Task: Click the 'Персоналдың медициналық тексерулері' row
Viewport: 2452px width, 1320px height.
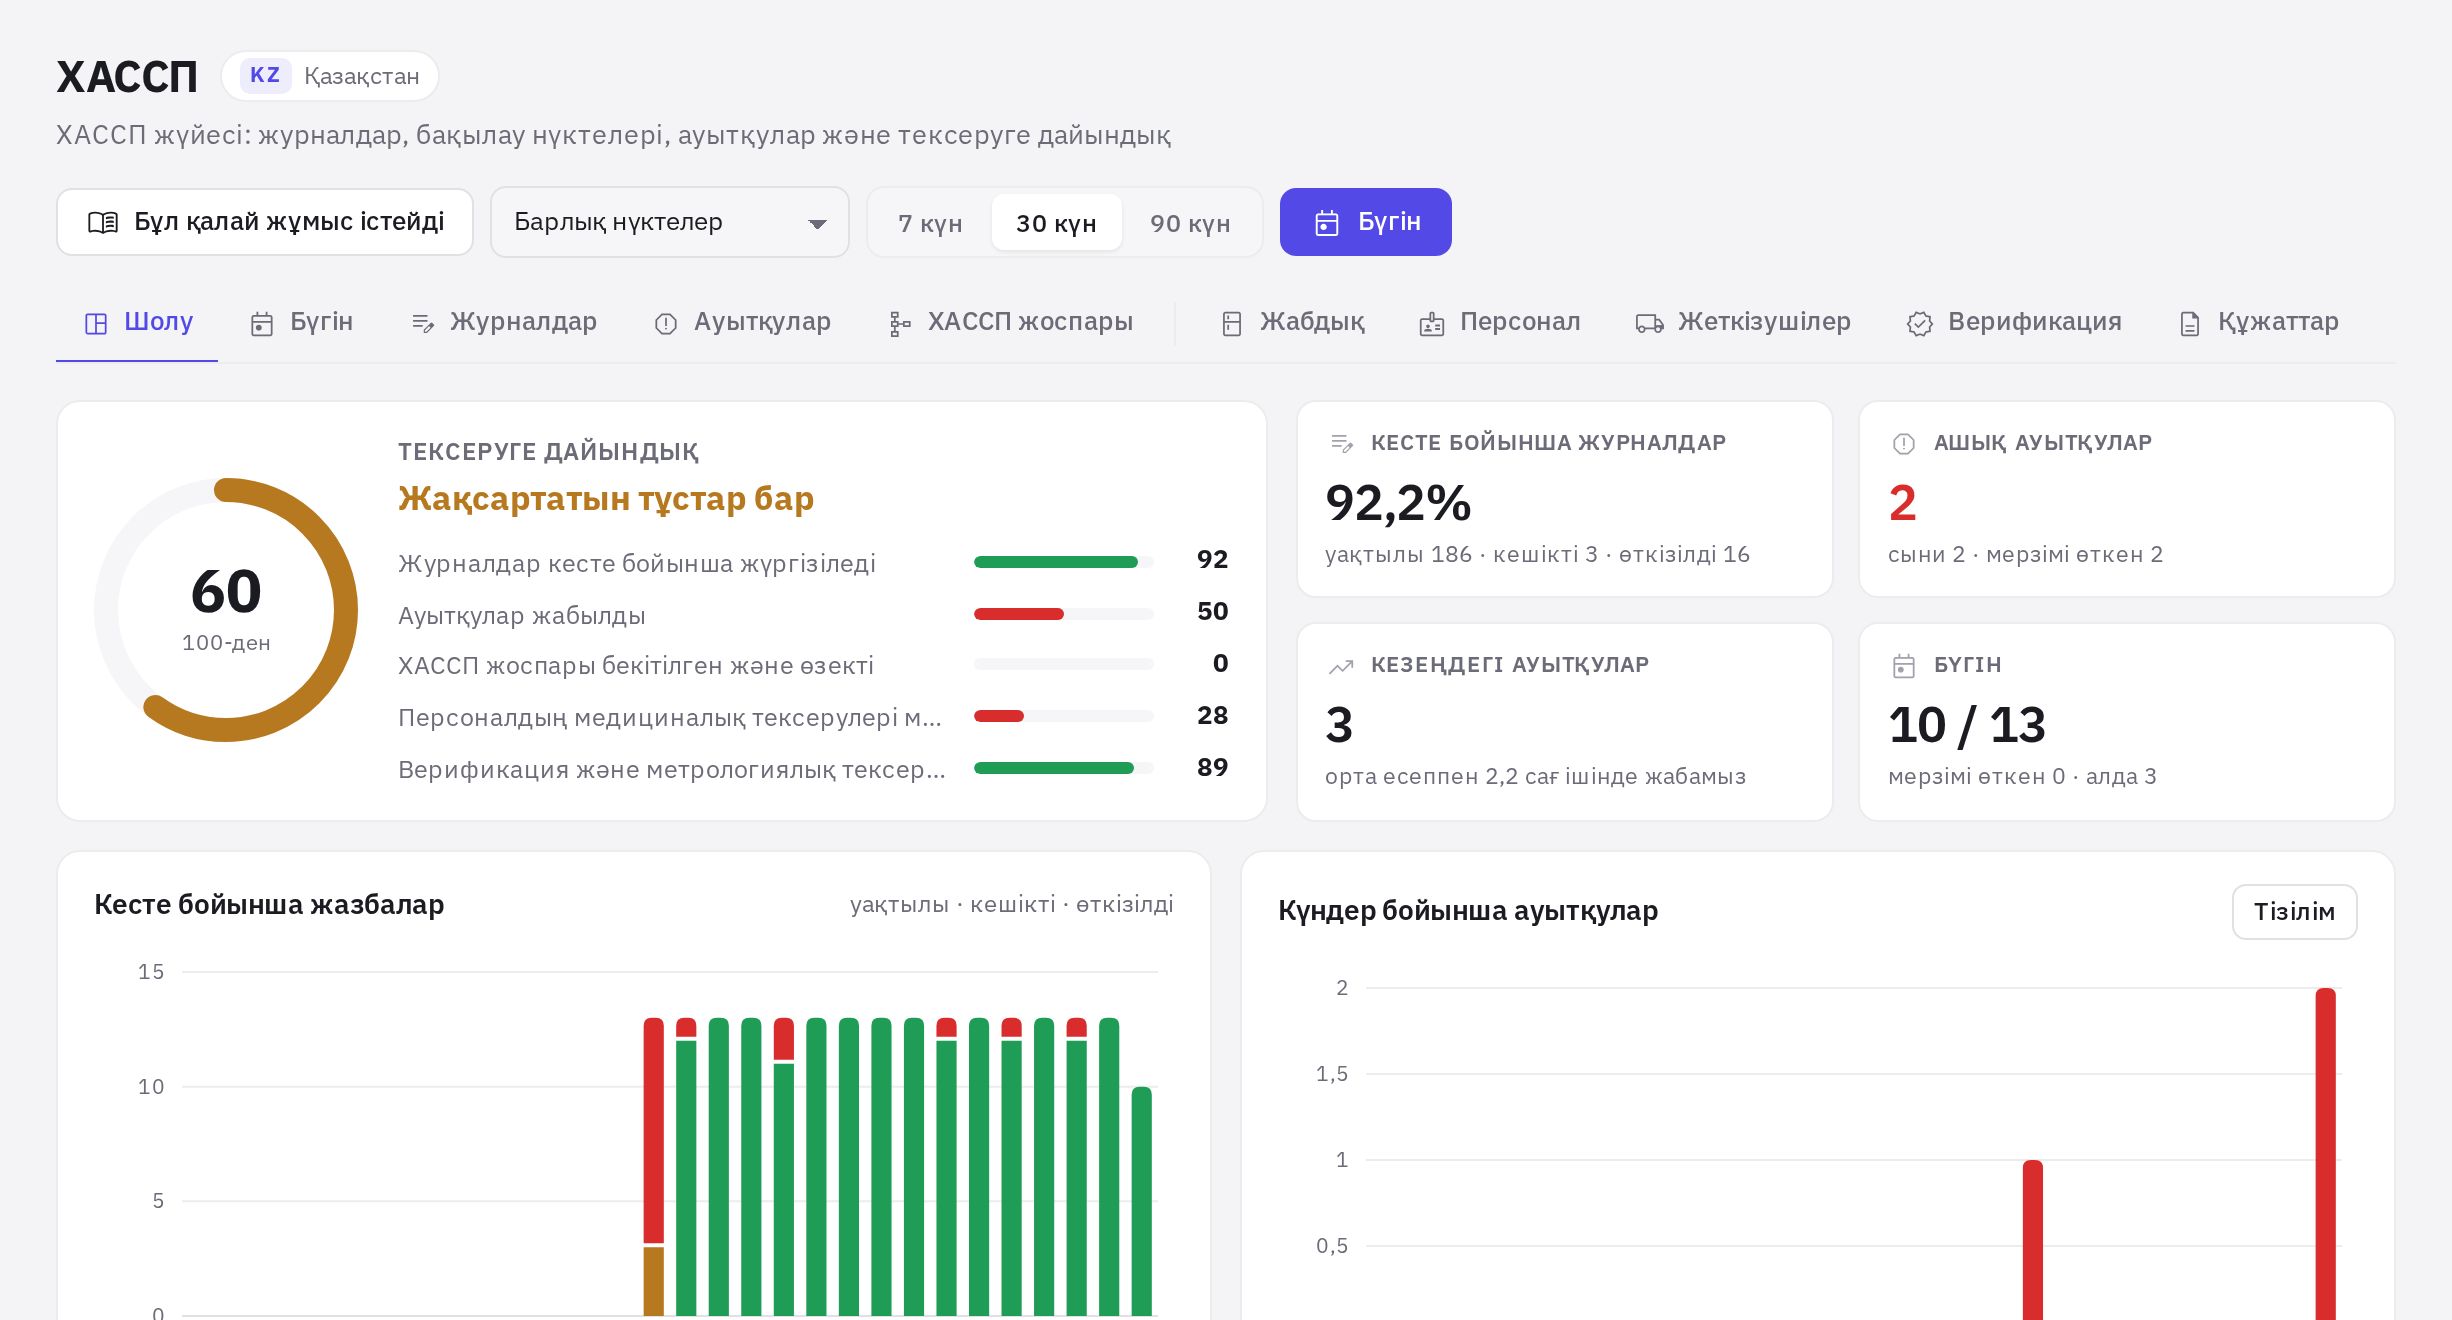Action: (x=813, y=717)
